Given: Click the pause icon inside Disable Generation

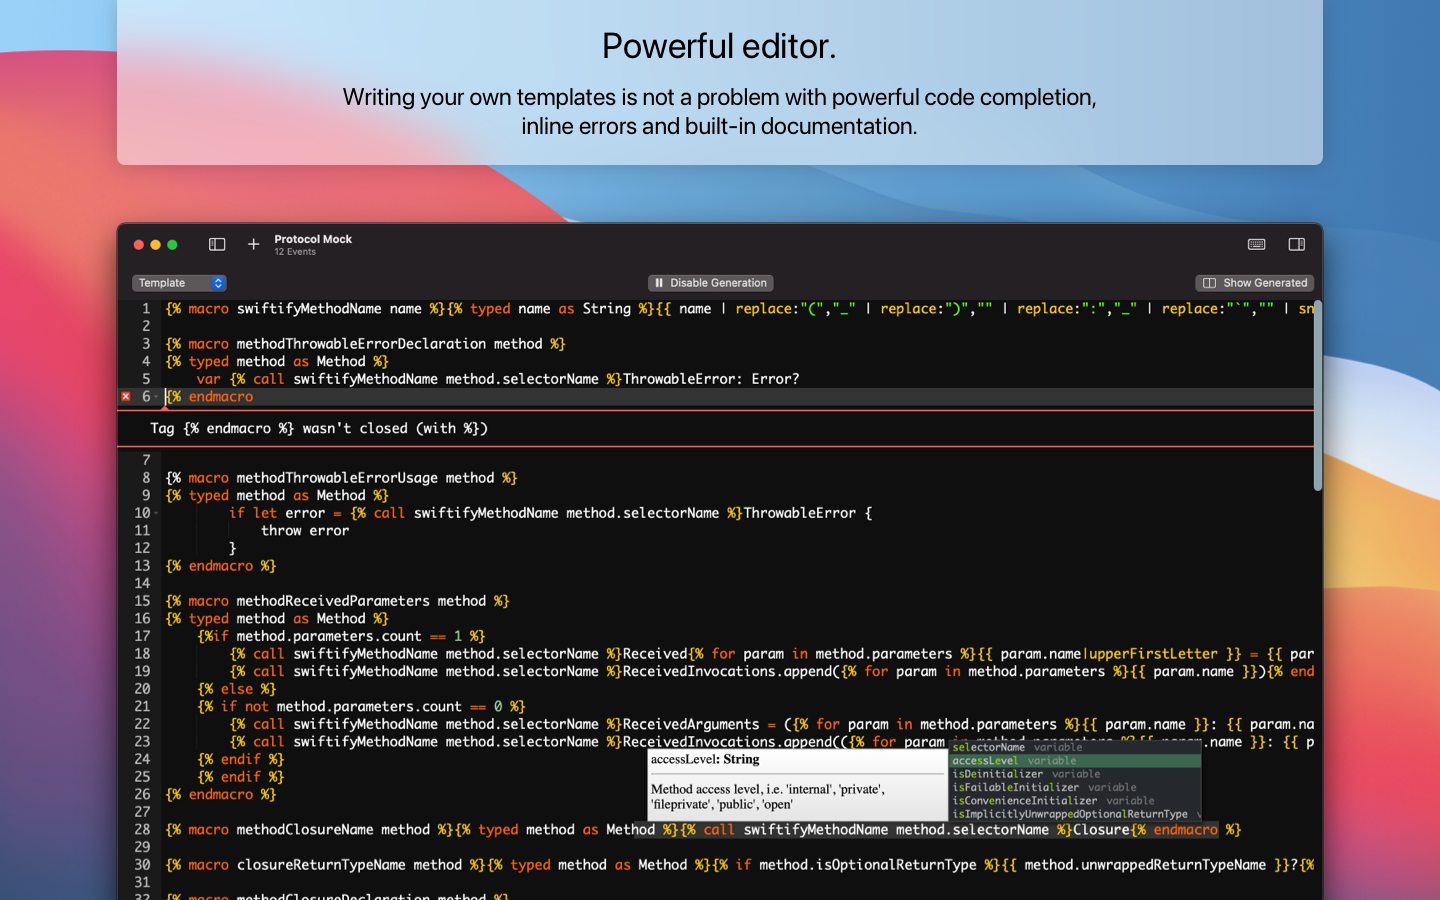Looking at the screenshot, I should (659, 283).
